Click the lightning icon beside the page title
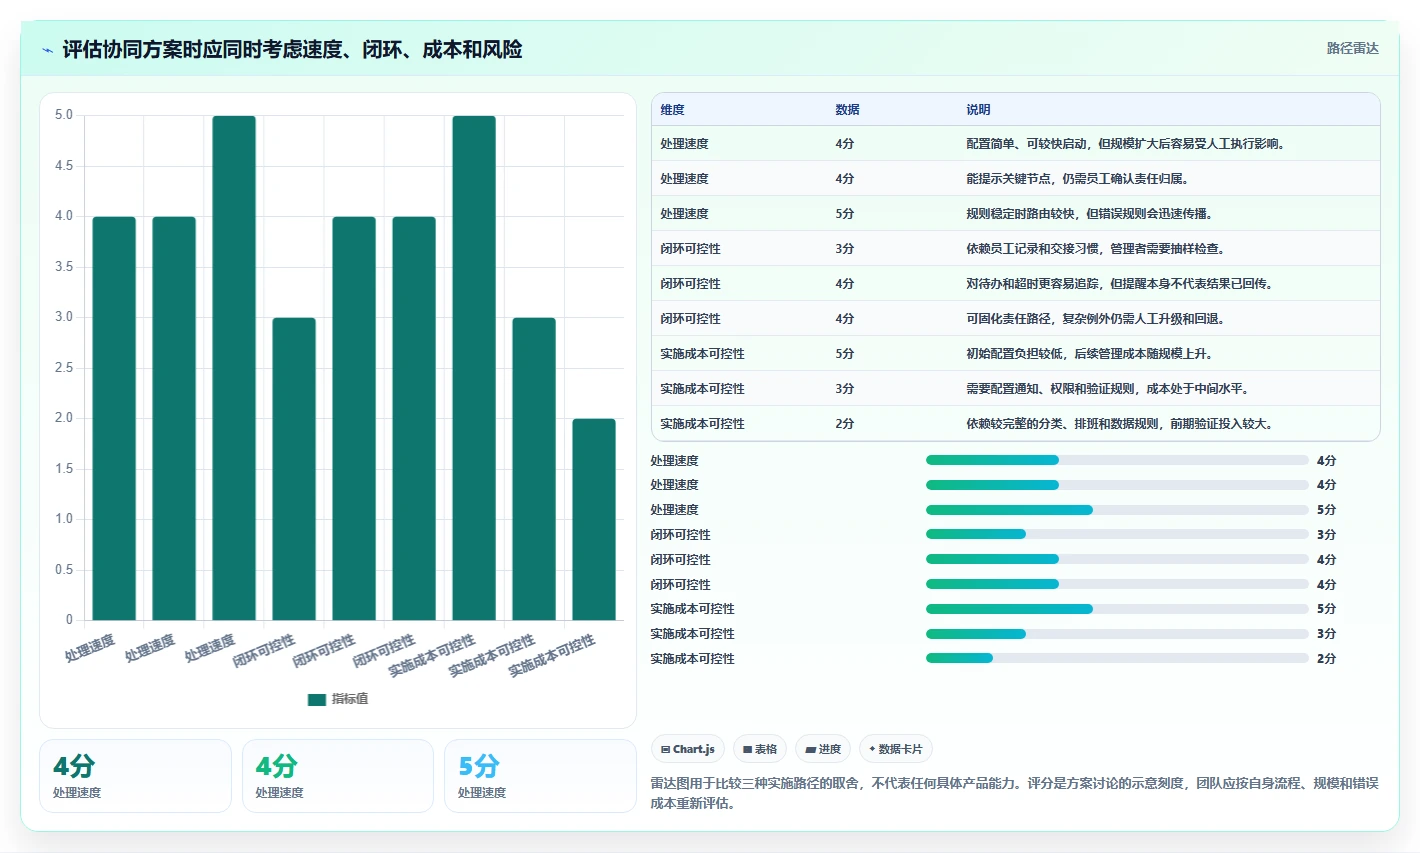The height and width of the screenshot is (853, 1420). (x=48, y=50)
